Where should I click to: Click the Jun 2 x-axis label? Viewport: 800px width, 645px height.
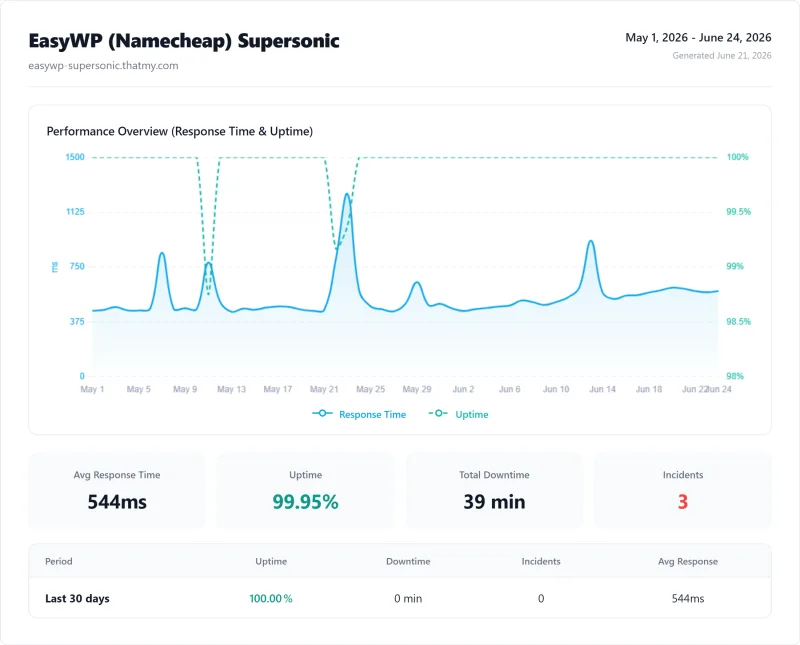pyautogui.click(x=463, y=389)
